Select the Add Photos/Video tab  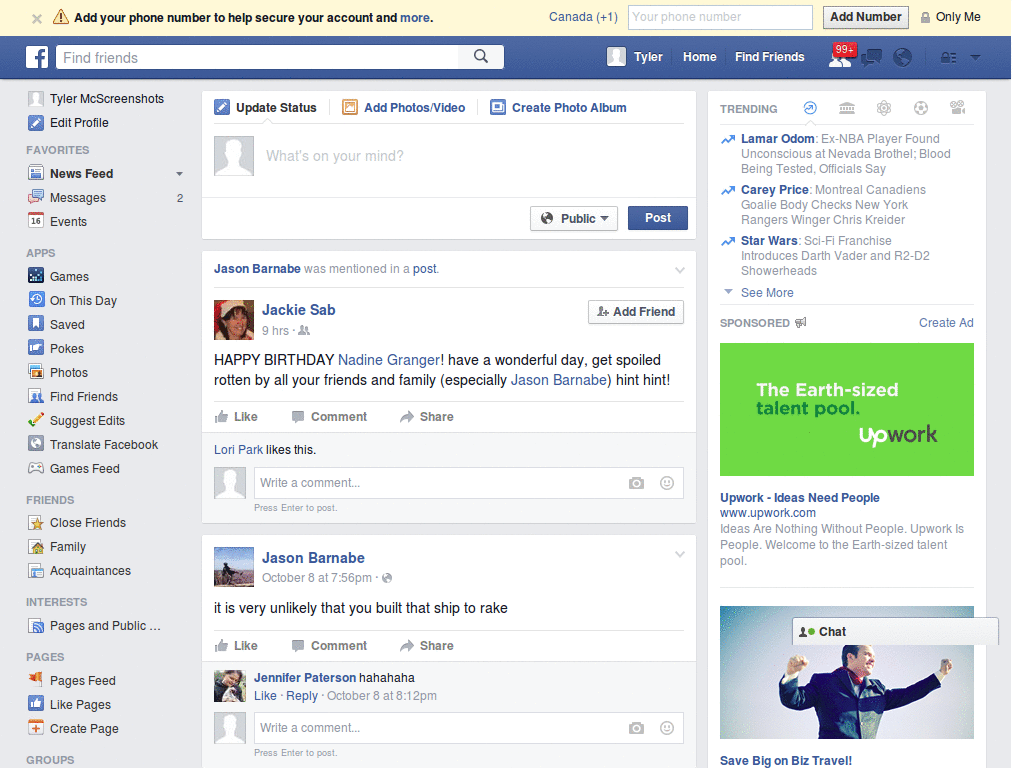tap(404, 108)
